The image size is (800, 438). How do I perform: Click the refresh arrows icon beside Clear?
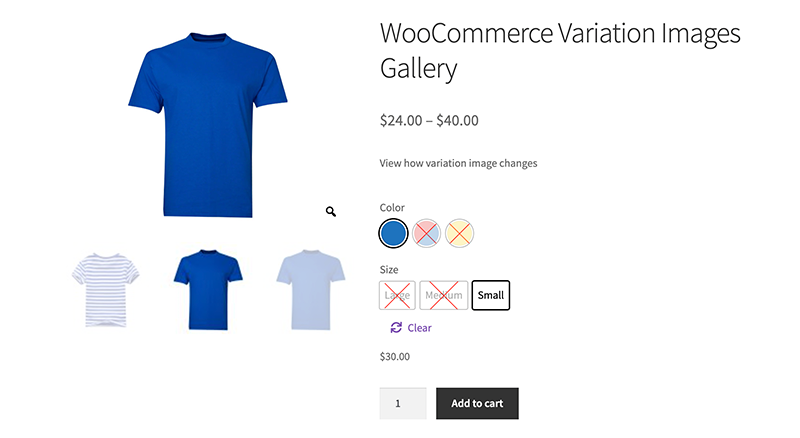[x=396, y=327]
